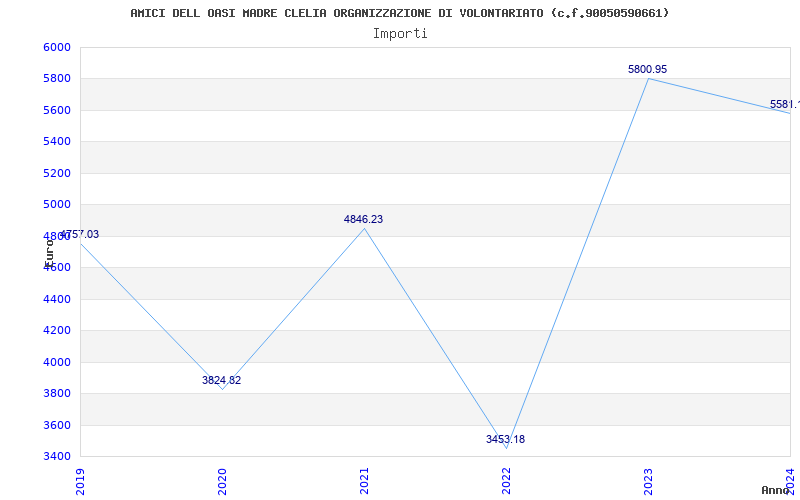800x500 pixels.
Task: Click the 3800 y-axis tick label
Action: (57, 394)
